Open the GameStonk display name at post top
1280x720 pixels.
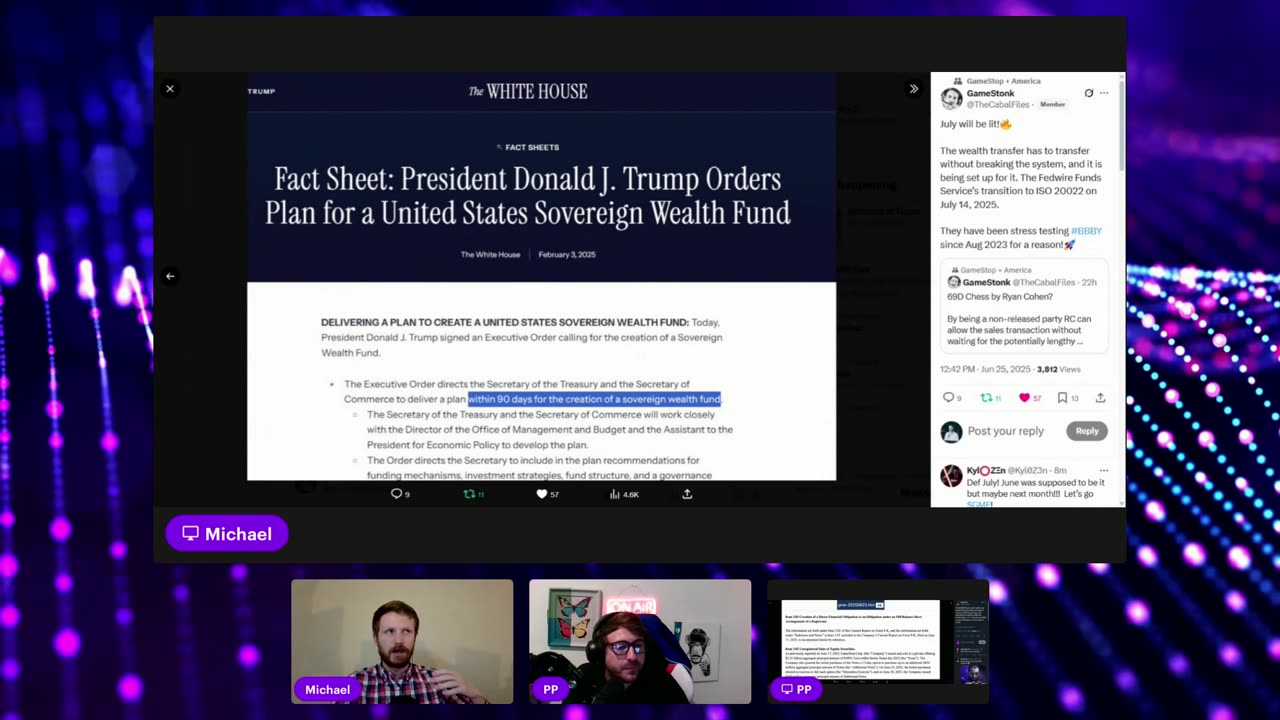pyautogui.click(x=990, y=93)
